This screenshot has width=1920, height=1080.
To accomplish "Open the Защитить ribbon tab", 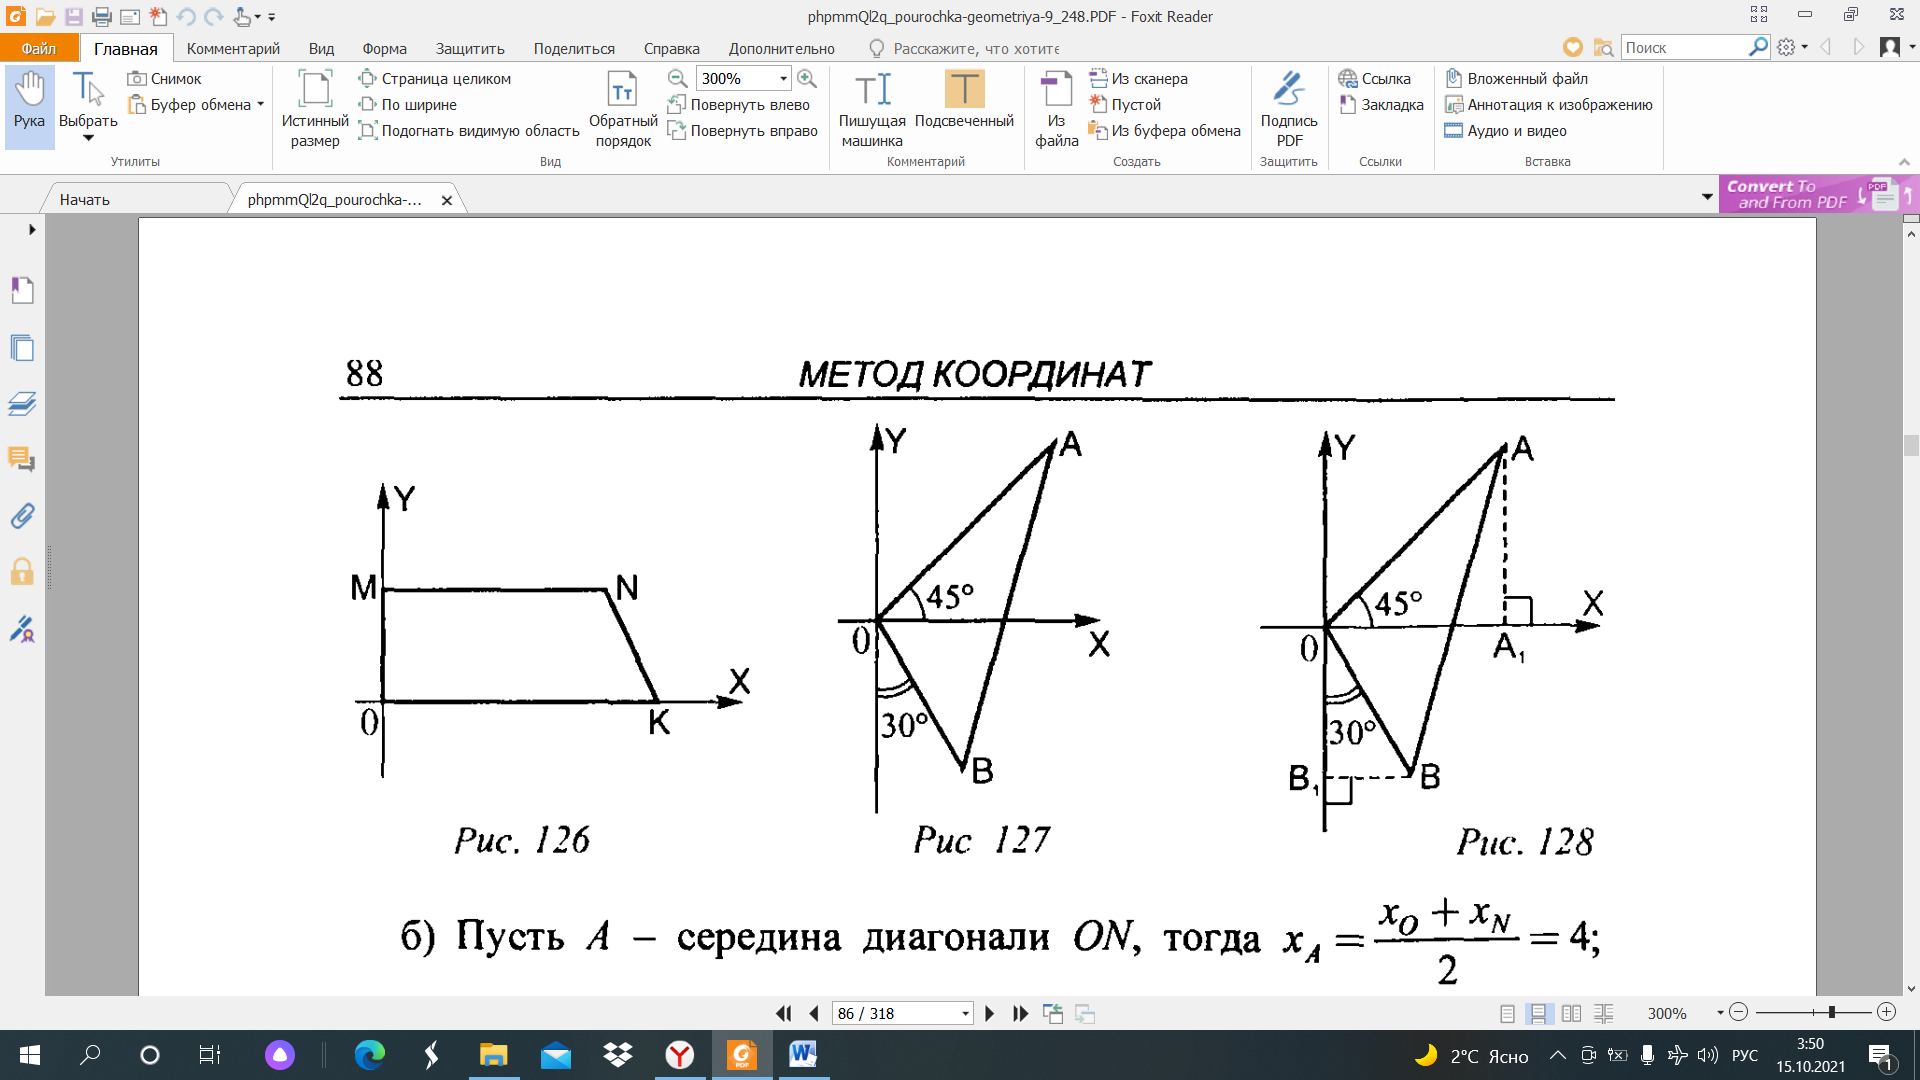I will point(470,48).
